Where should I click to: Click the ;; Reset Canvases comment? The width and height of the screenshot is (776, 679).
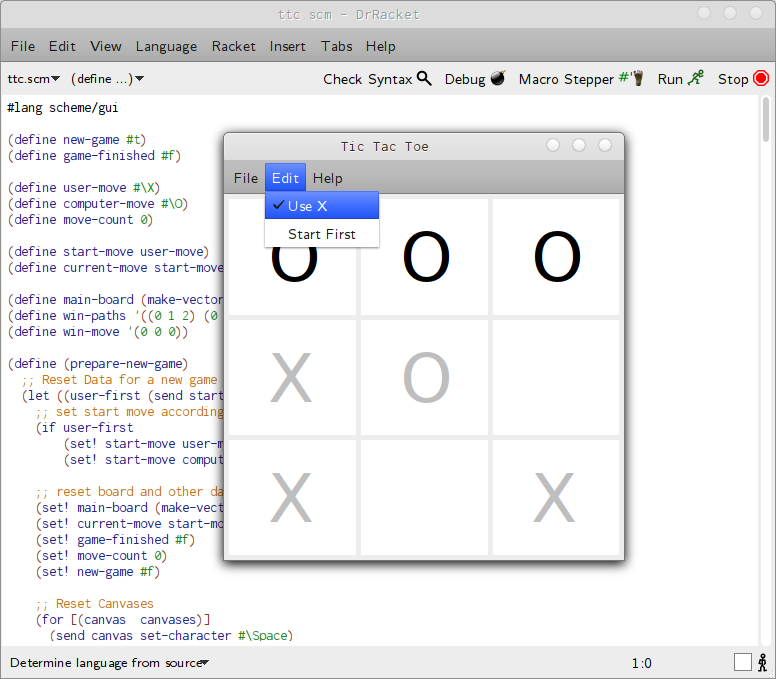click(95, 603)
